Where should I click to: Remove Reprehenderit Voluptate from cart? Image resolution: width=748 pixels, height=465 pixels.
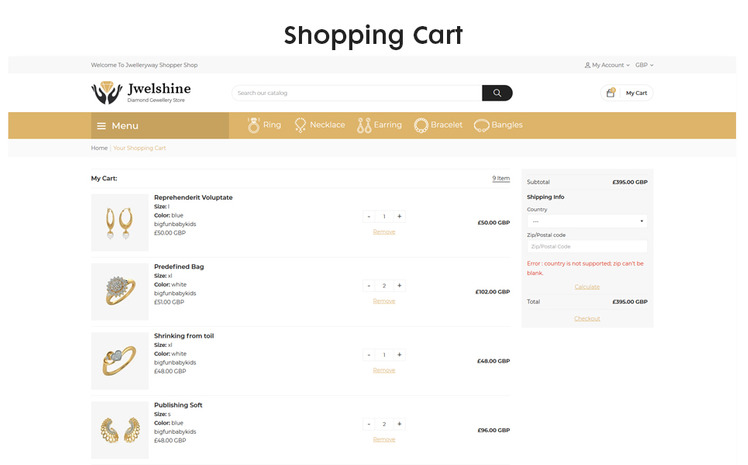[384, 232]
